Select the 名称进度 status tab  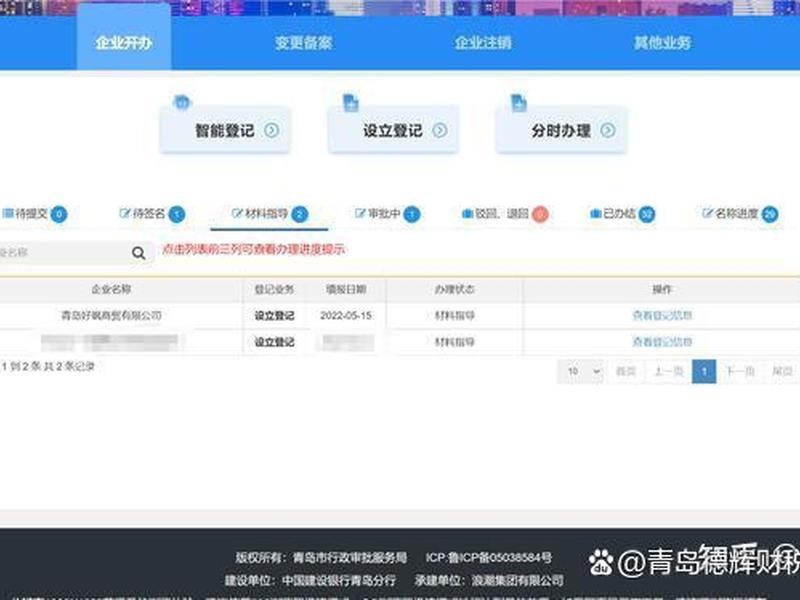click(740, 214)
